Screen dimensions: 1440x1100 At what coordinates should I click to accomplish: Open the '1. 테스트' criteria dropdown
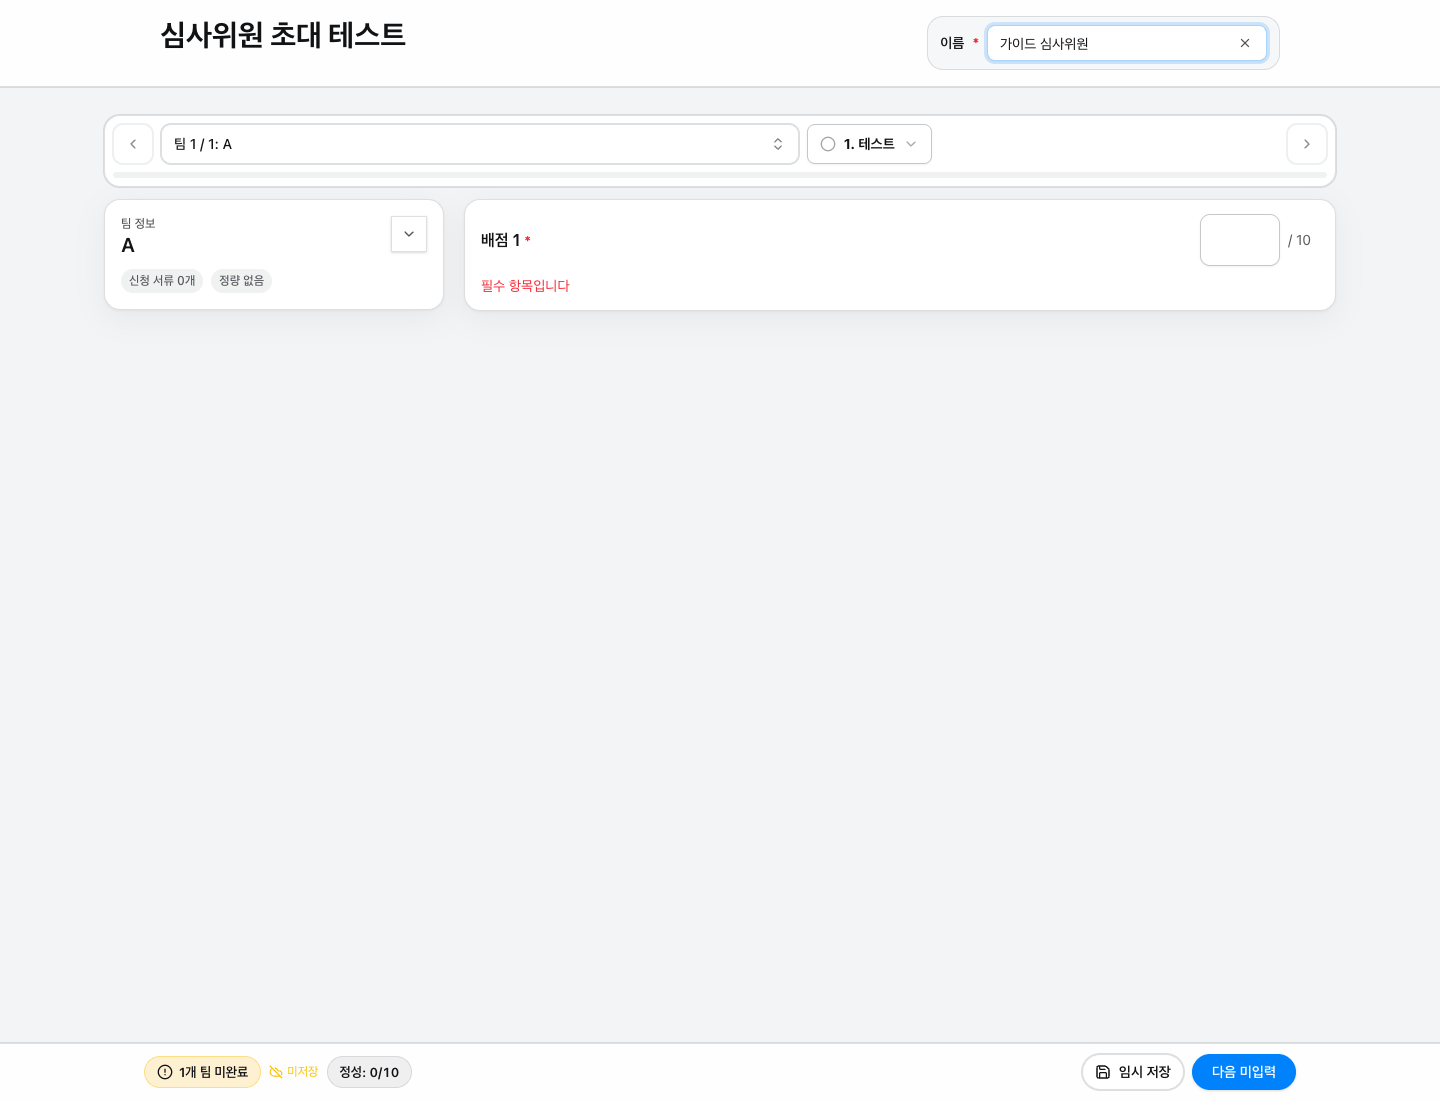869,144
